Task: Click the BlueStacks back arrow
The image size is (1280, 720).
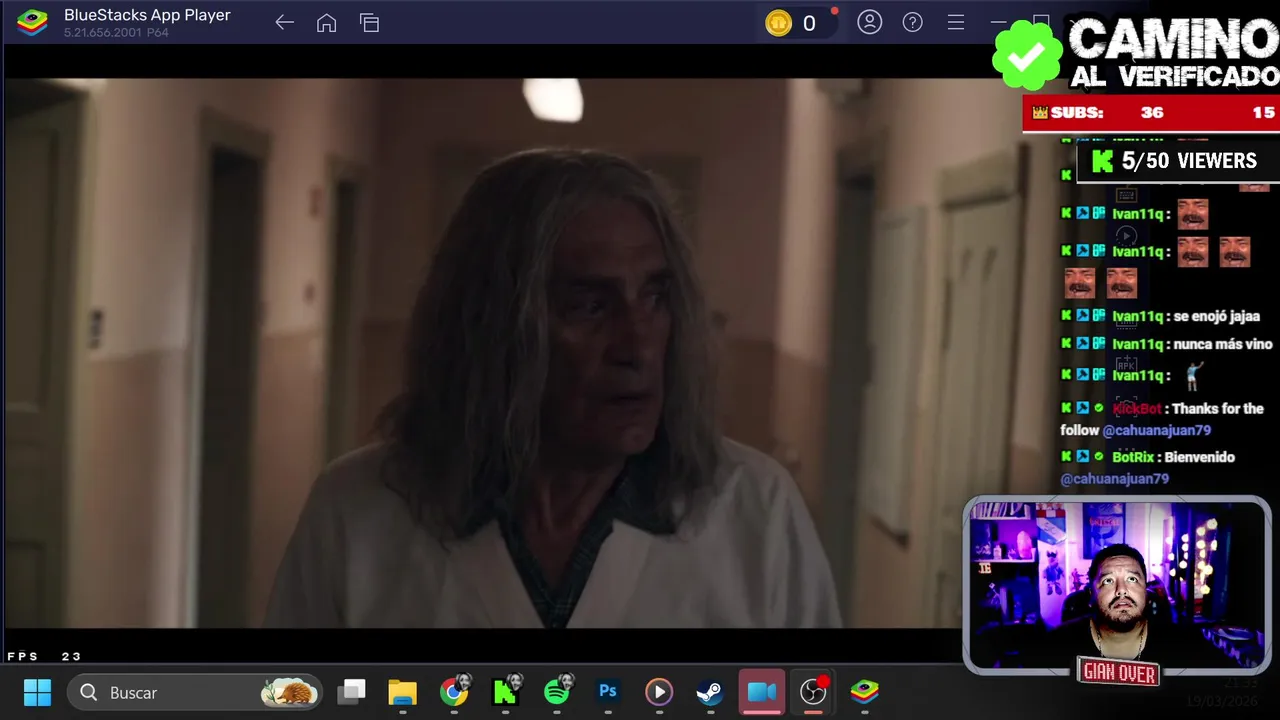Action: click(284, 23)
